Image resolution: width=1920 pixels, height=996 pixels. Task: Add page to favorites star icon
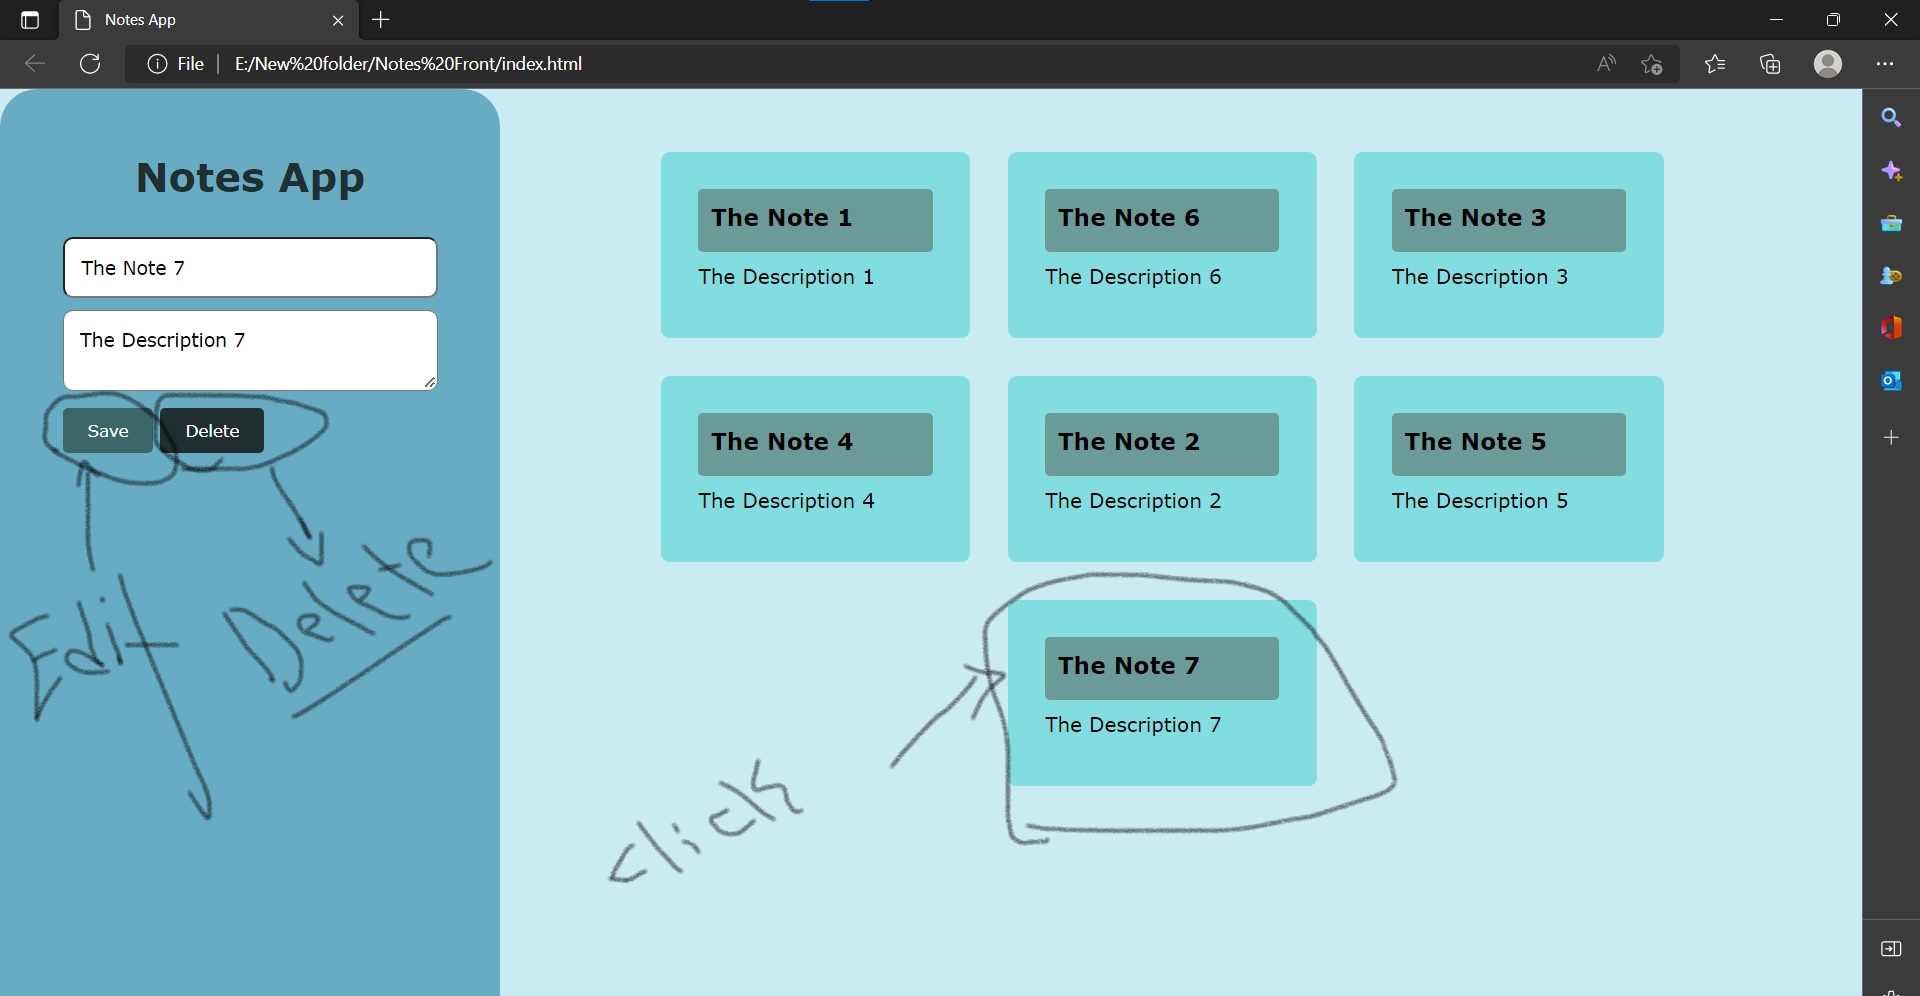1652,64
